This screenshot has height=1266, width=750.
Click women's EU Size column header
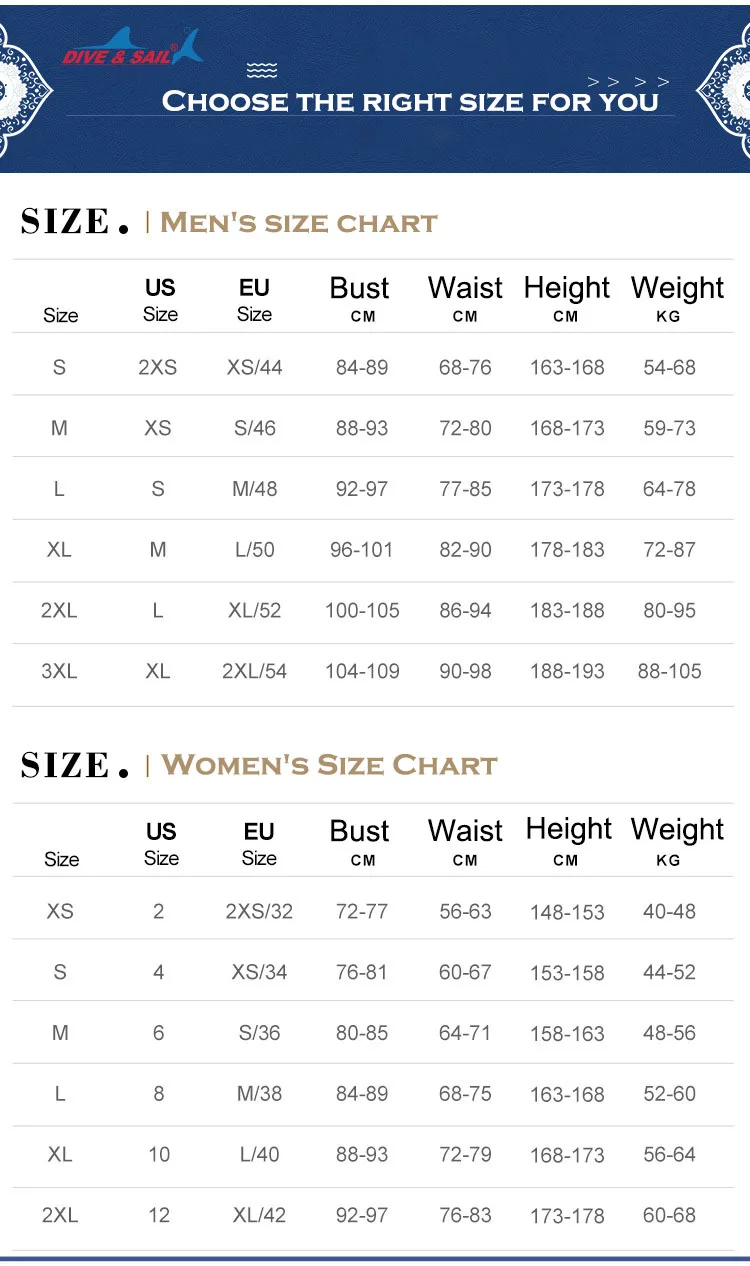[x=259, y=843]
